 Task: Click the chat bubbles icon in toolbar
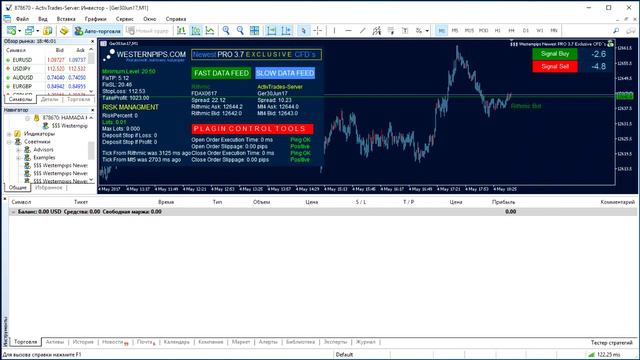coord(631,31)
